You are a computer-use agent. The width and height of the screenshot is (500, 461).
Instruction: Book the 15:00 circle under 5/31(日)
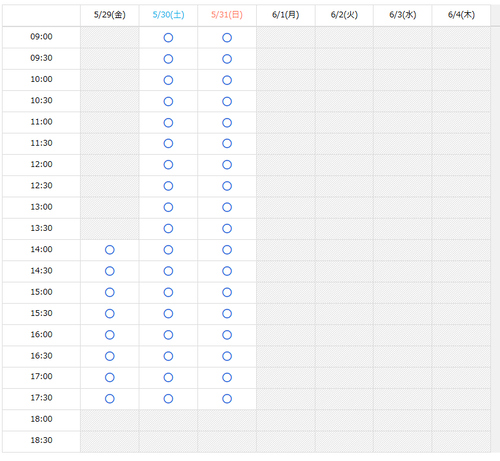(227, 292)
